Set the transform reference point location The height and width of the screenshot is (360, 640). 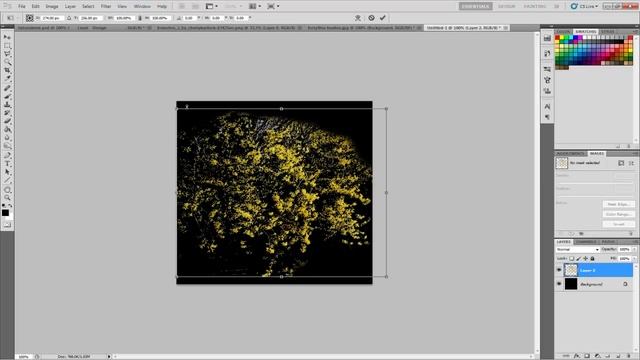pyautogui.click(x=29, y=18)
